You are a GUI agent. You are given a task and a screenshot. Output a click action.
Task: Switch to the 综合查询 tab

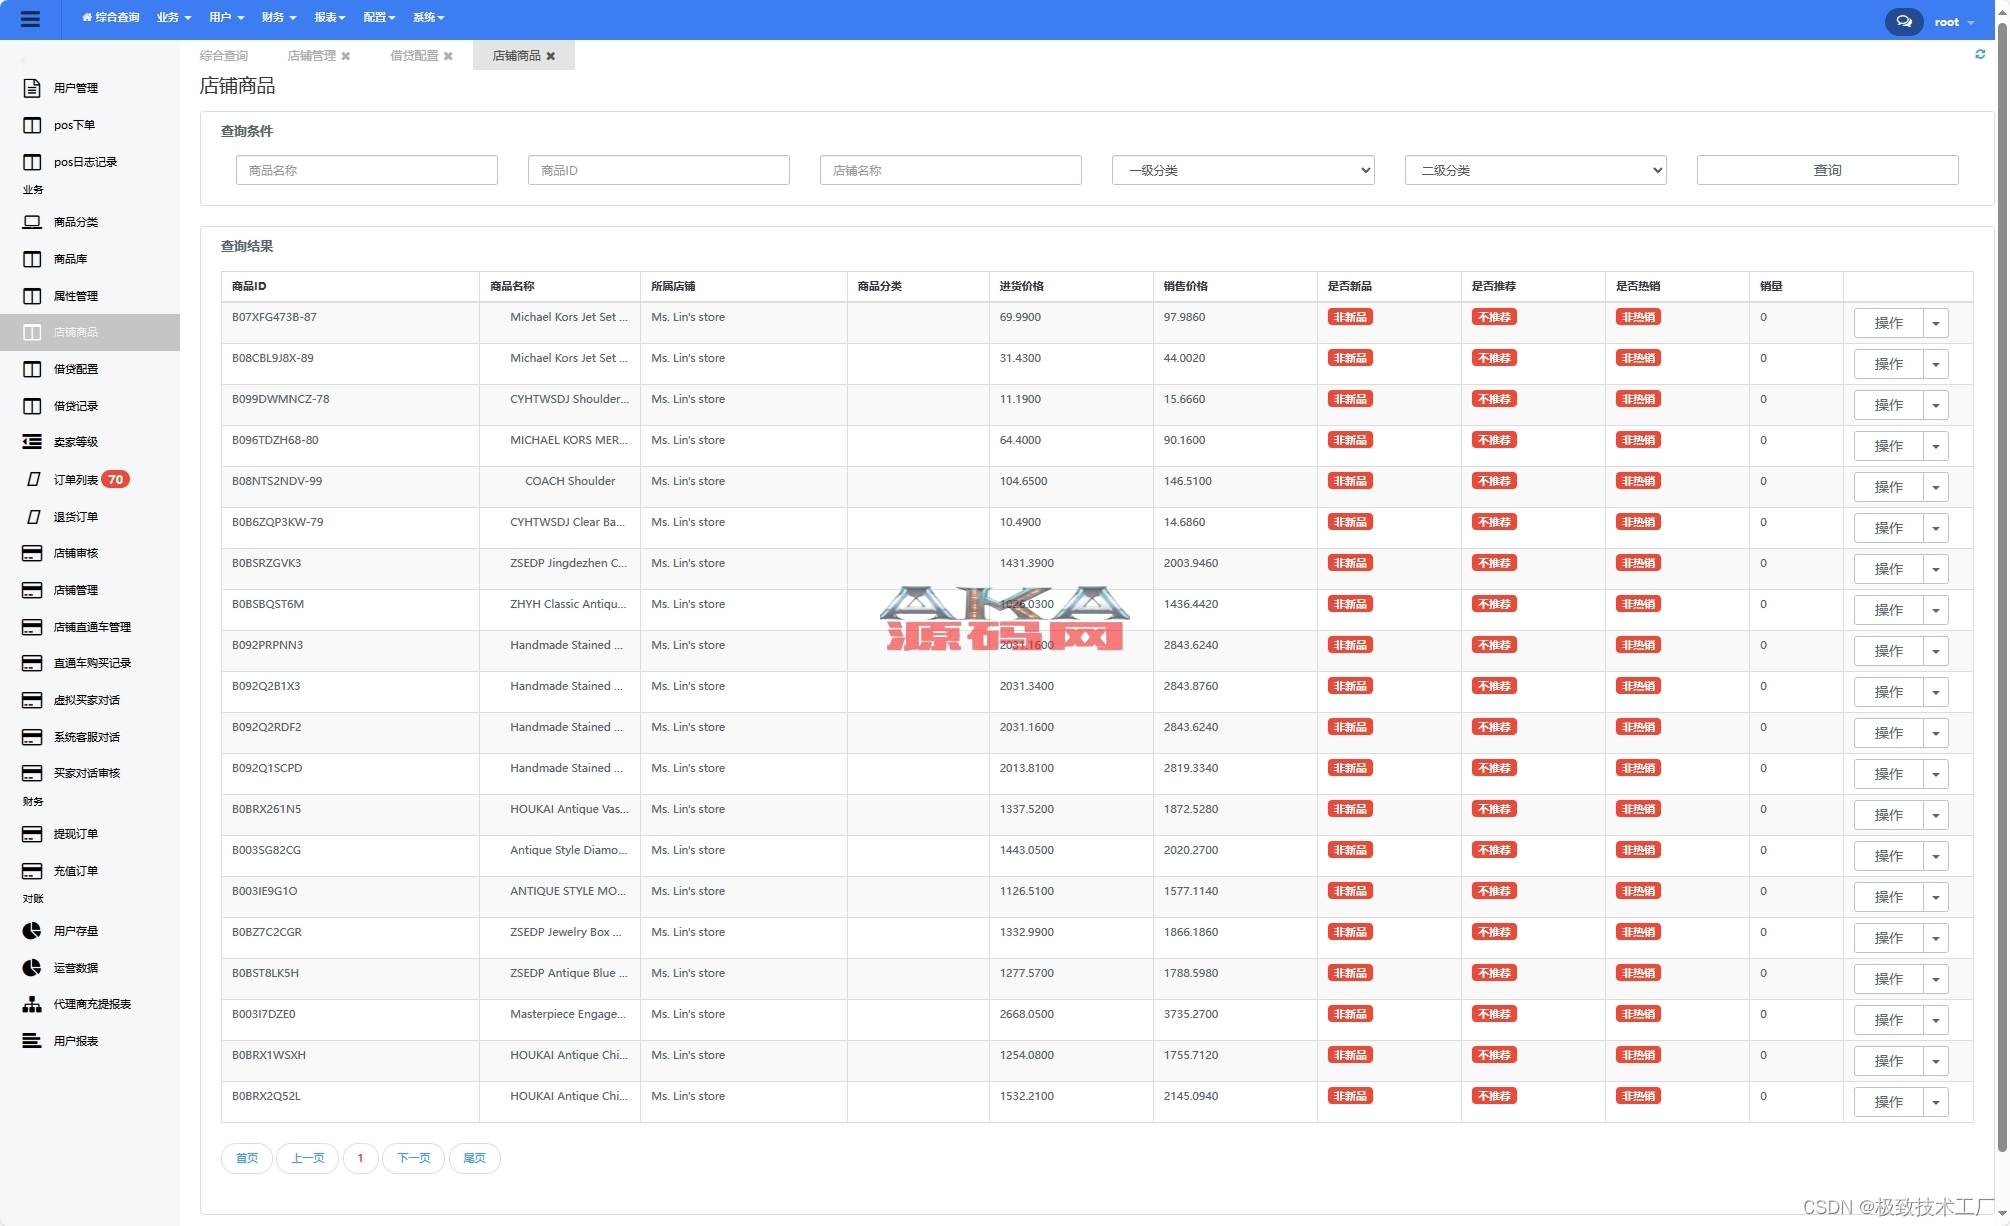click(224, 56)
